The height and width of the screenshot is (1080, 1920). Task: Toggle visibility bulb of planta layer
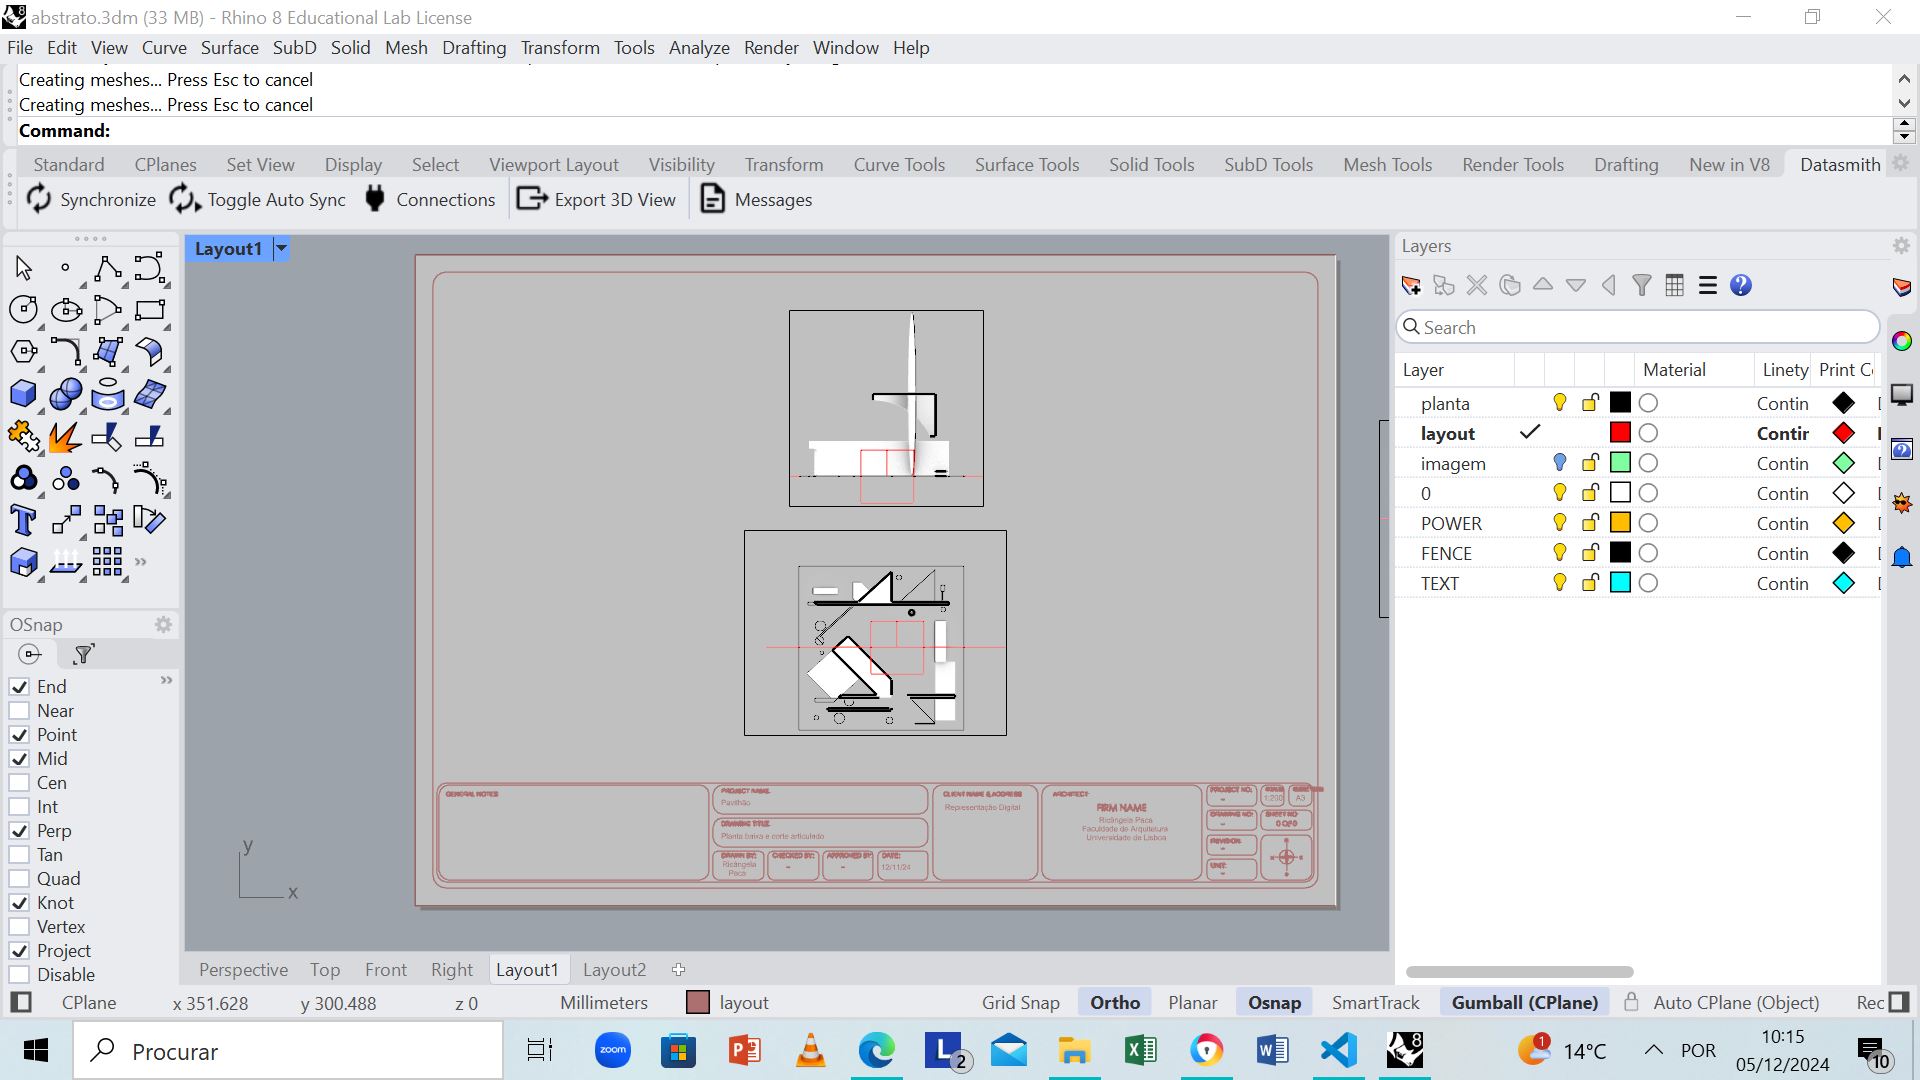coord(1559,403)
